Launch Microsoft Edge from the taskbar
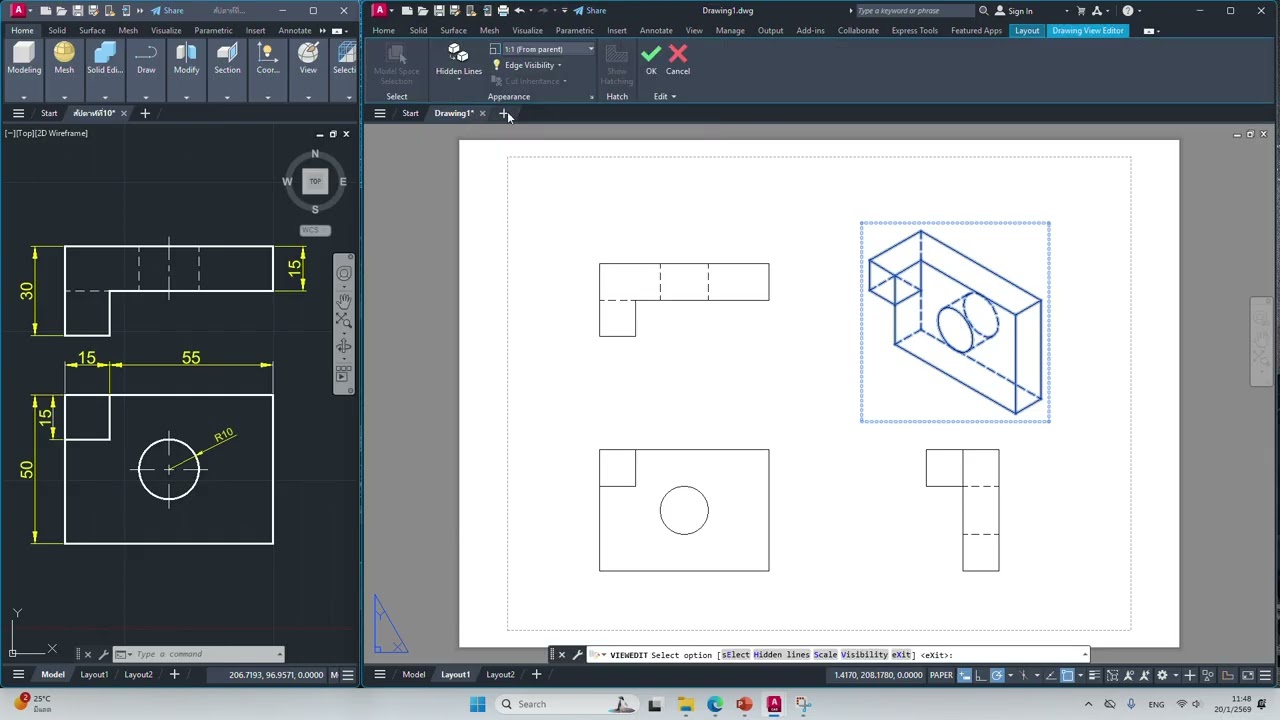 (x=715, y=704)
